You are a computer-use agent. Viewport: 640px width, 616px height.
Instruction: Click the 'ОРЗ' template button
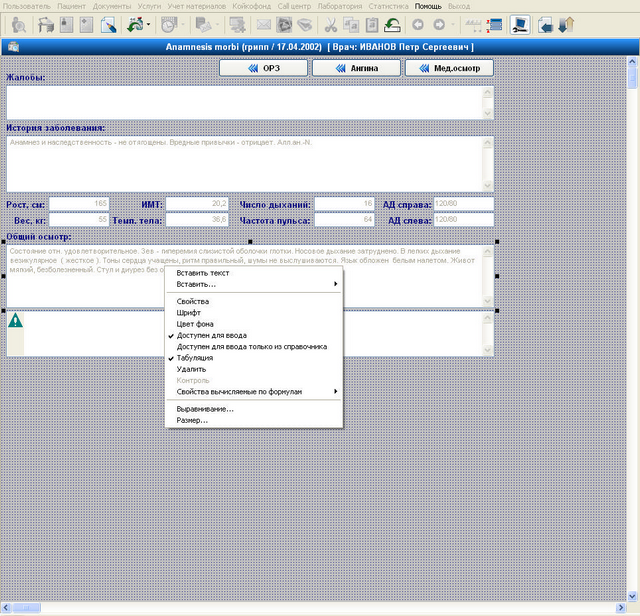click(263, 68)
